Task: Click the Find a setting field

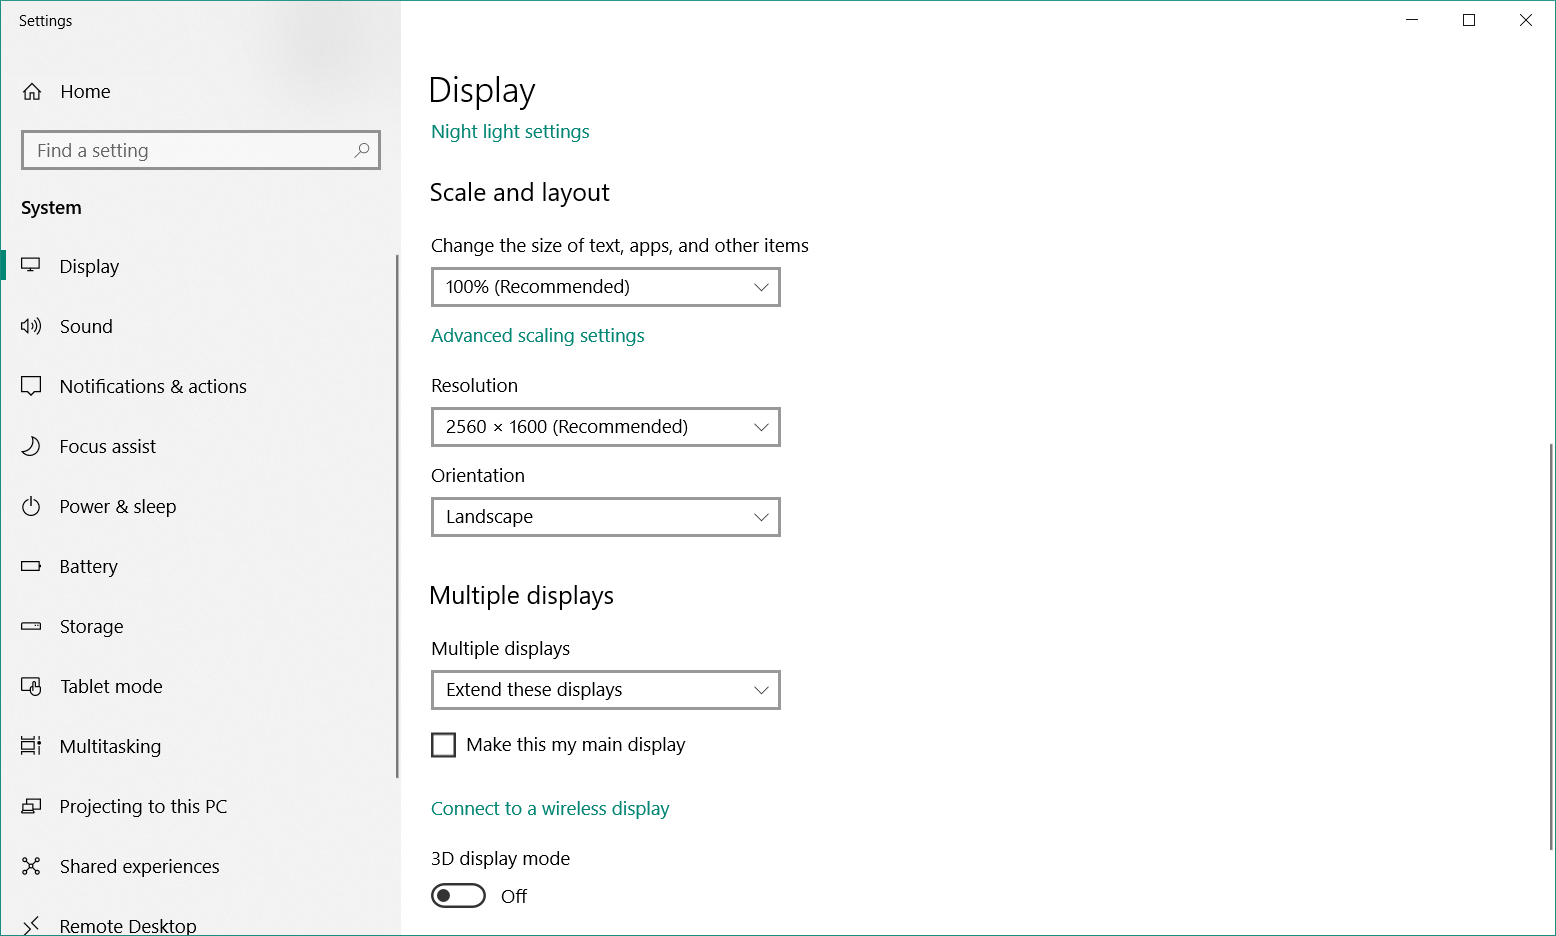Action: [x=190, y=150]
